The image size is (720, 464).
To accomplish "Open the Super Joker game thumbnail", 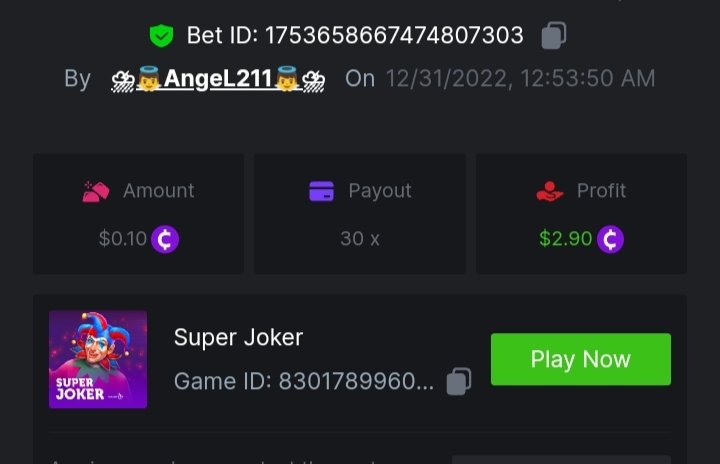I will 98,359.
